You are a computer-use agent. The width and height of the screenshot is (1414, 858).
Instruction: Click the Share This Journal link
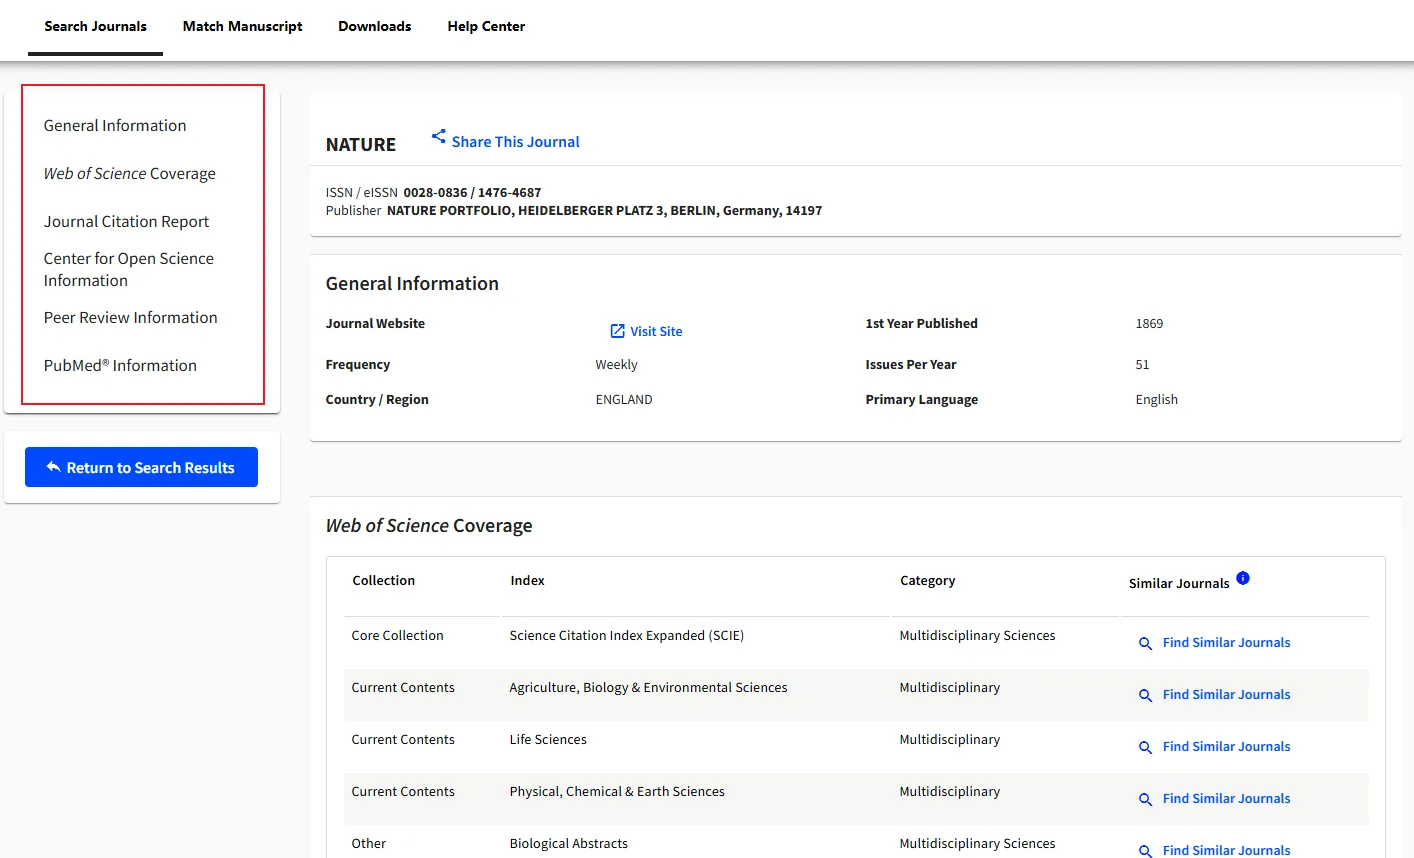coord(515,142)
